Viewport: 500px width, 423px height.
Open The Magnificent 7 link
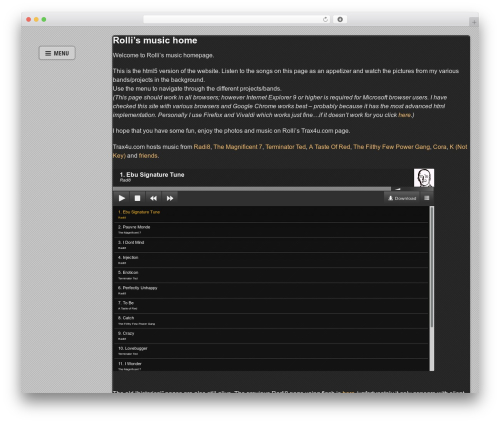pyautogui.click(x=238, y=147)
